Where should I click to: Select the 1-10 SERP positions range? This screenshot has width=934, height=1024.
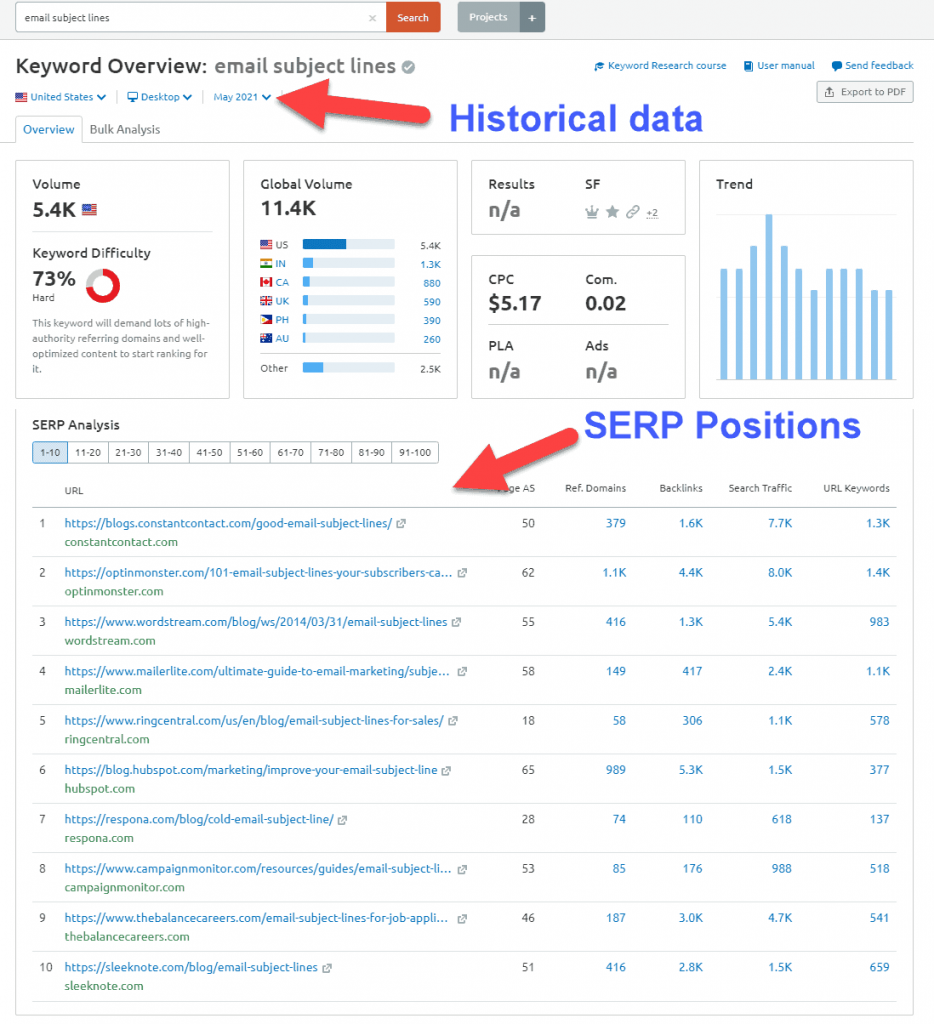point(50,453)
